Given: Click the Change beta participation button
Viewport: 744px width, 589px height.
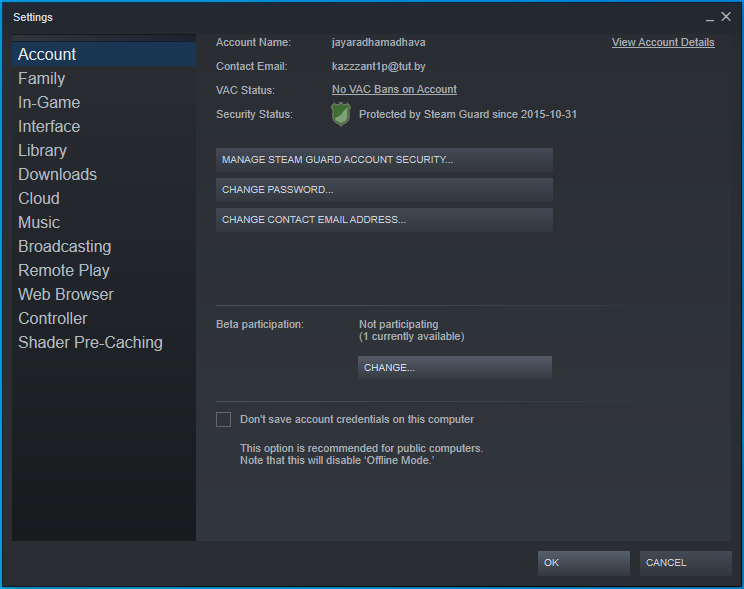Looking at the screenshot, I should [x=455, y=368].
